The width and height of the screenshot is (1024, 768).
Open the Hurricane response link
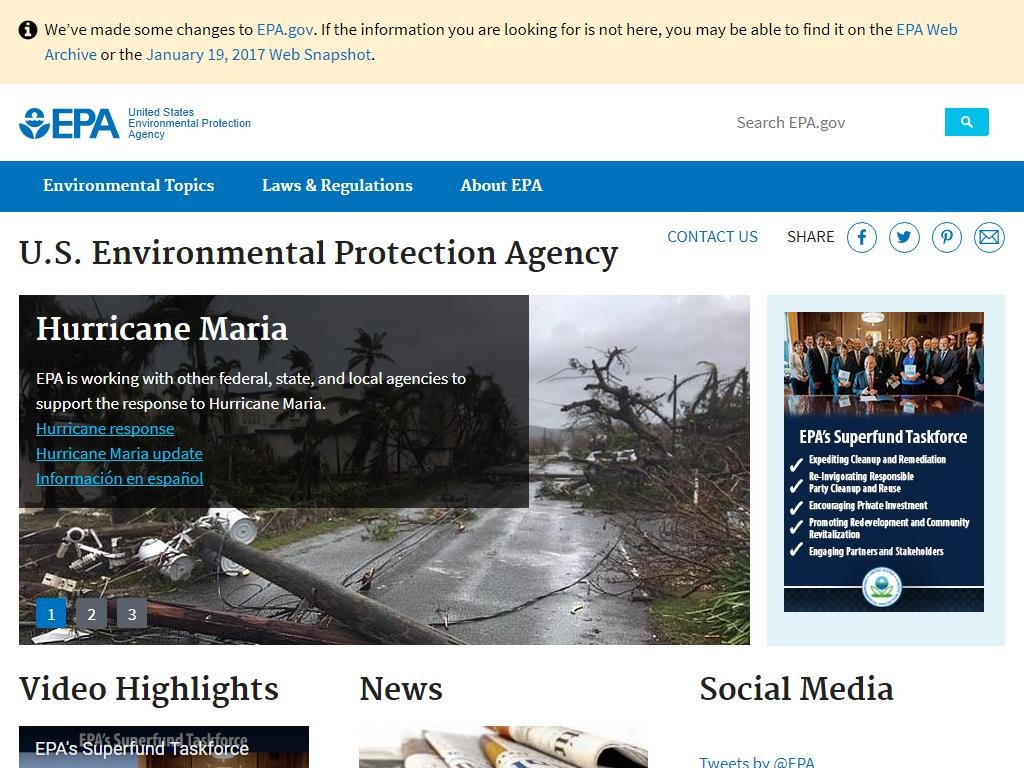pyautogui.click(x=105, y=428)
